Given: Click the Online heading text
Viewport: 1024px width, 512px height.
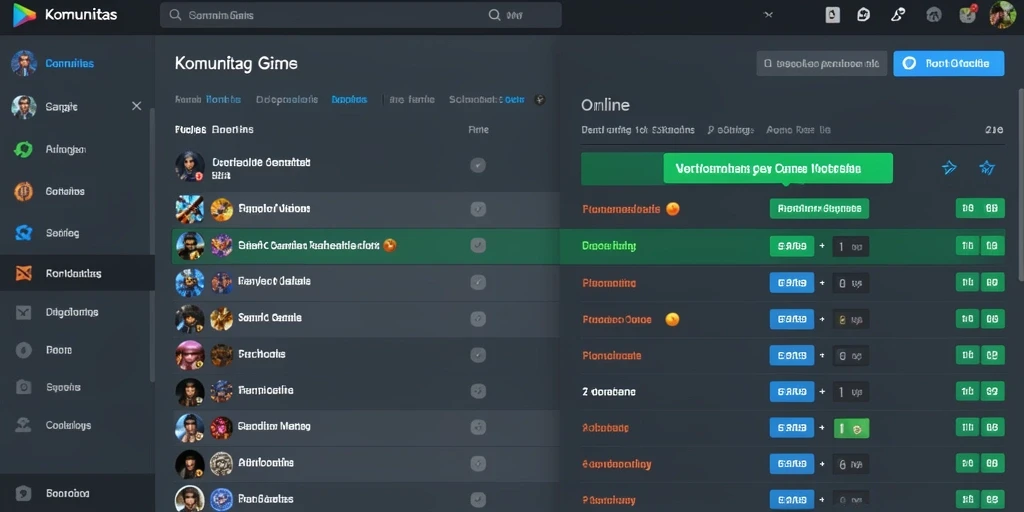Looking at the screenshot, I should (x=605, y=104).
